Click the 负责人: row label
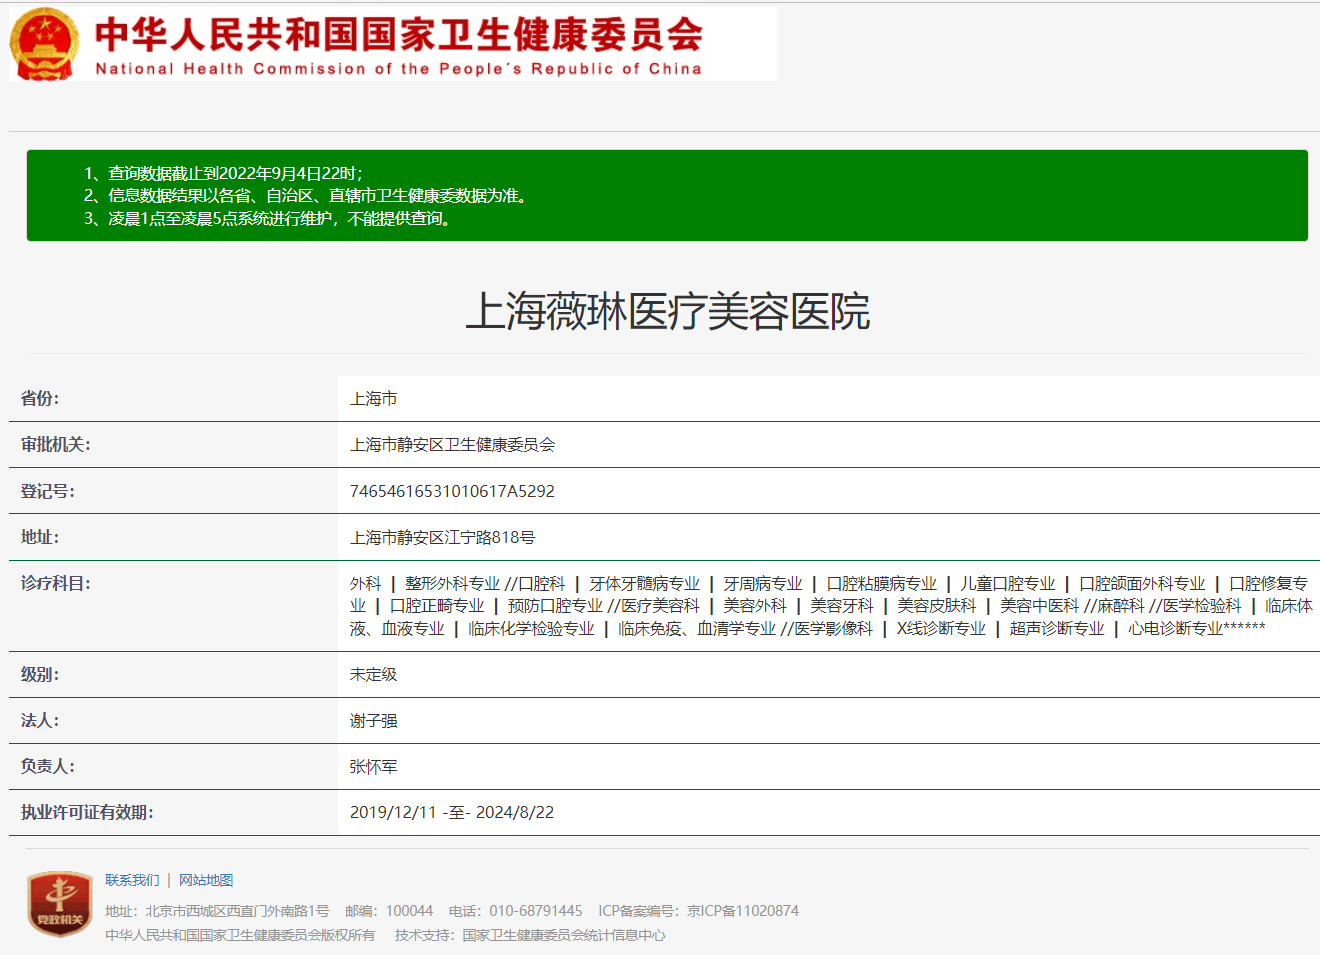 point(48,767)
